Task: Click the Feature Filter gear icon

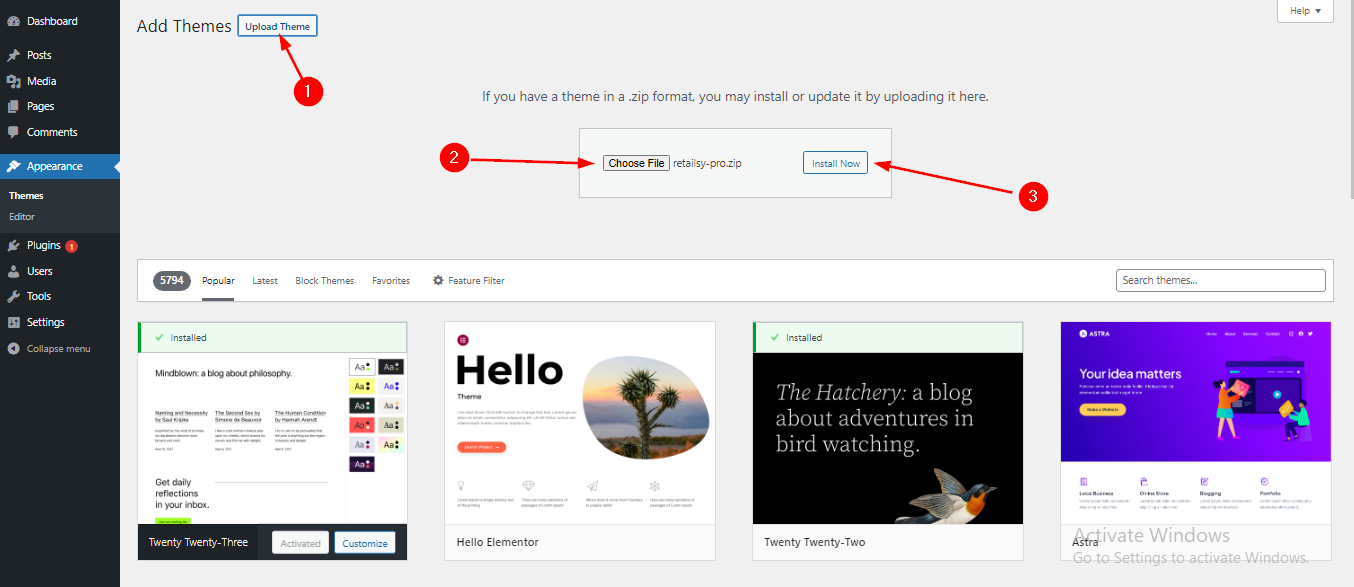Action: pos(438,281)
